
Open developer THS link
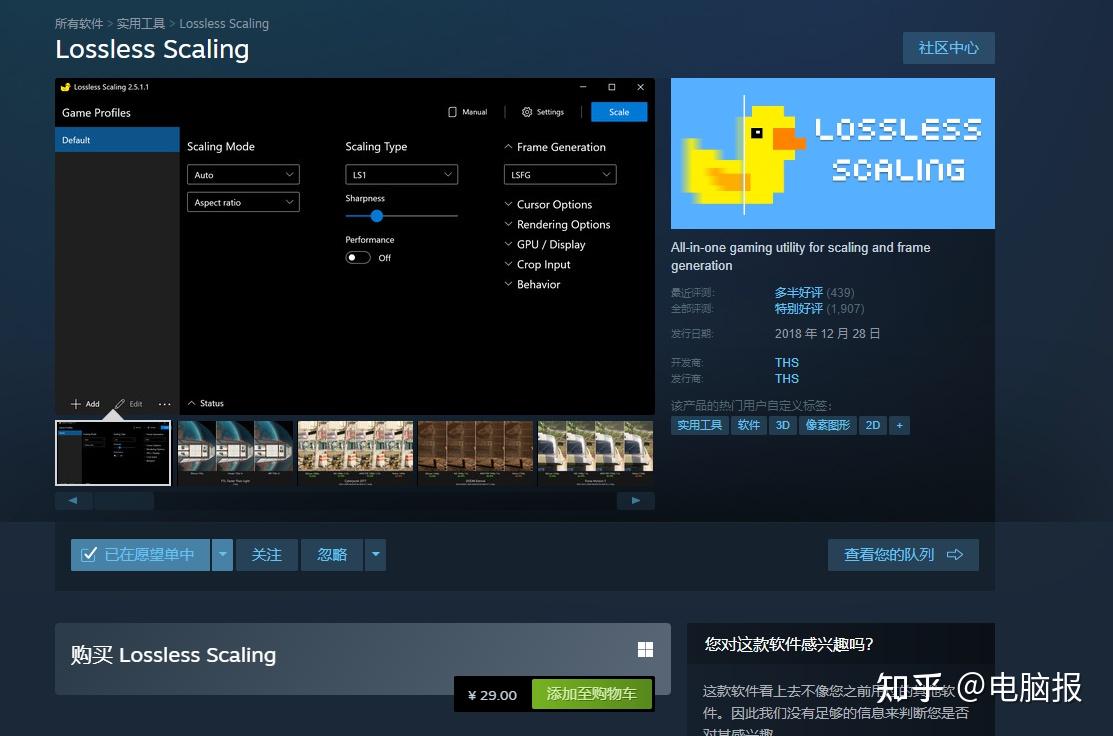(786, 363)
